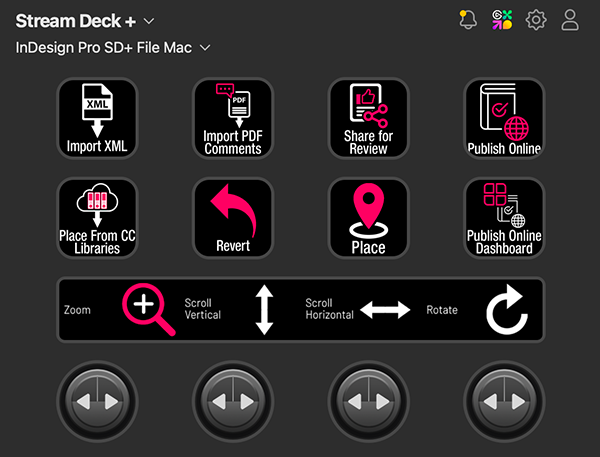Click the Publish Online key
The image size is (600, 457).
[504, 118]
